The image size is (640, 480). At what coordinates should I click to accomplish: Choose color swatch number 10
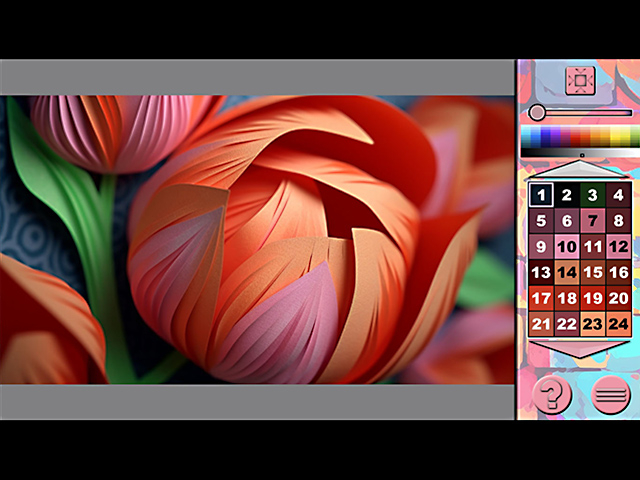tap(567, 247)
